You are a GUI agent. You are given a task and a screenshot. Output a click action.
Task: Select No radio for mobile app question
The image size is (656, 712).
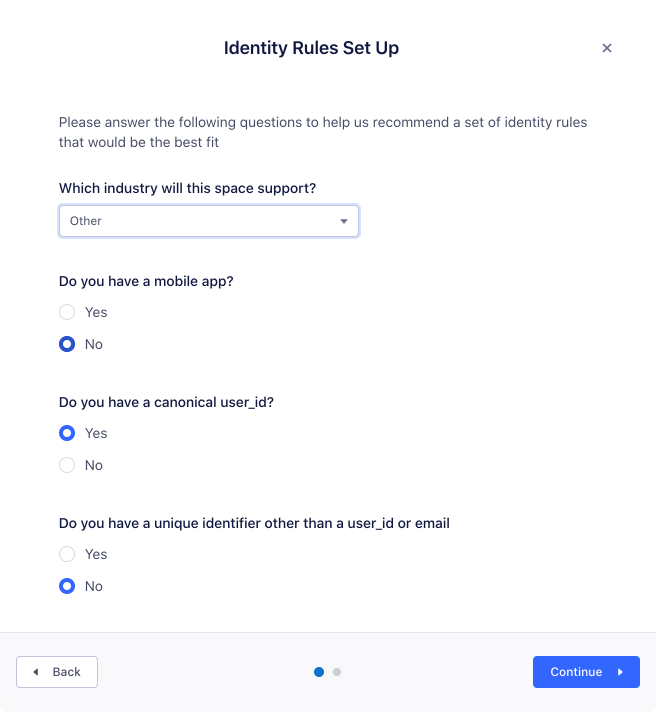pos(67,344)
